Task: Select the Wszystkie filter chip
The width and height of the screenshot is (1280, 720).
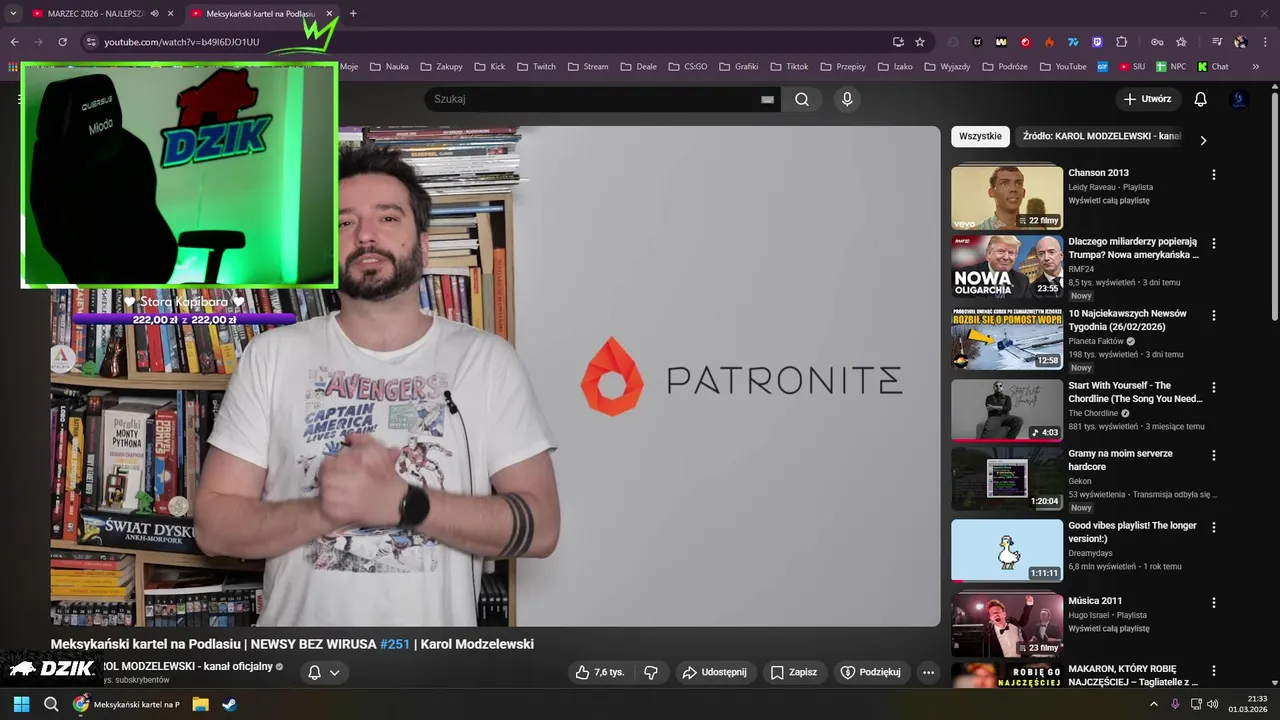Action: point(980,136)
